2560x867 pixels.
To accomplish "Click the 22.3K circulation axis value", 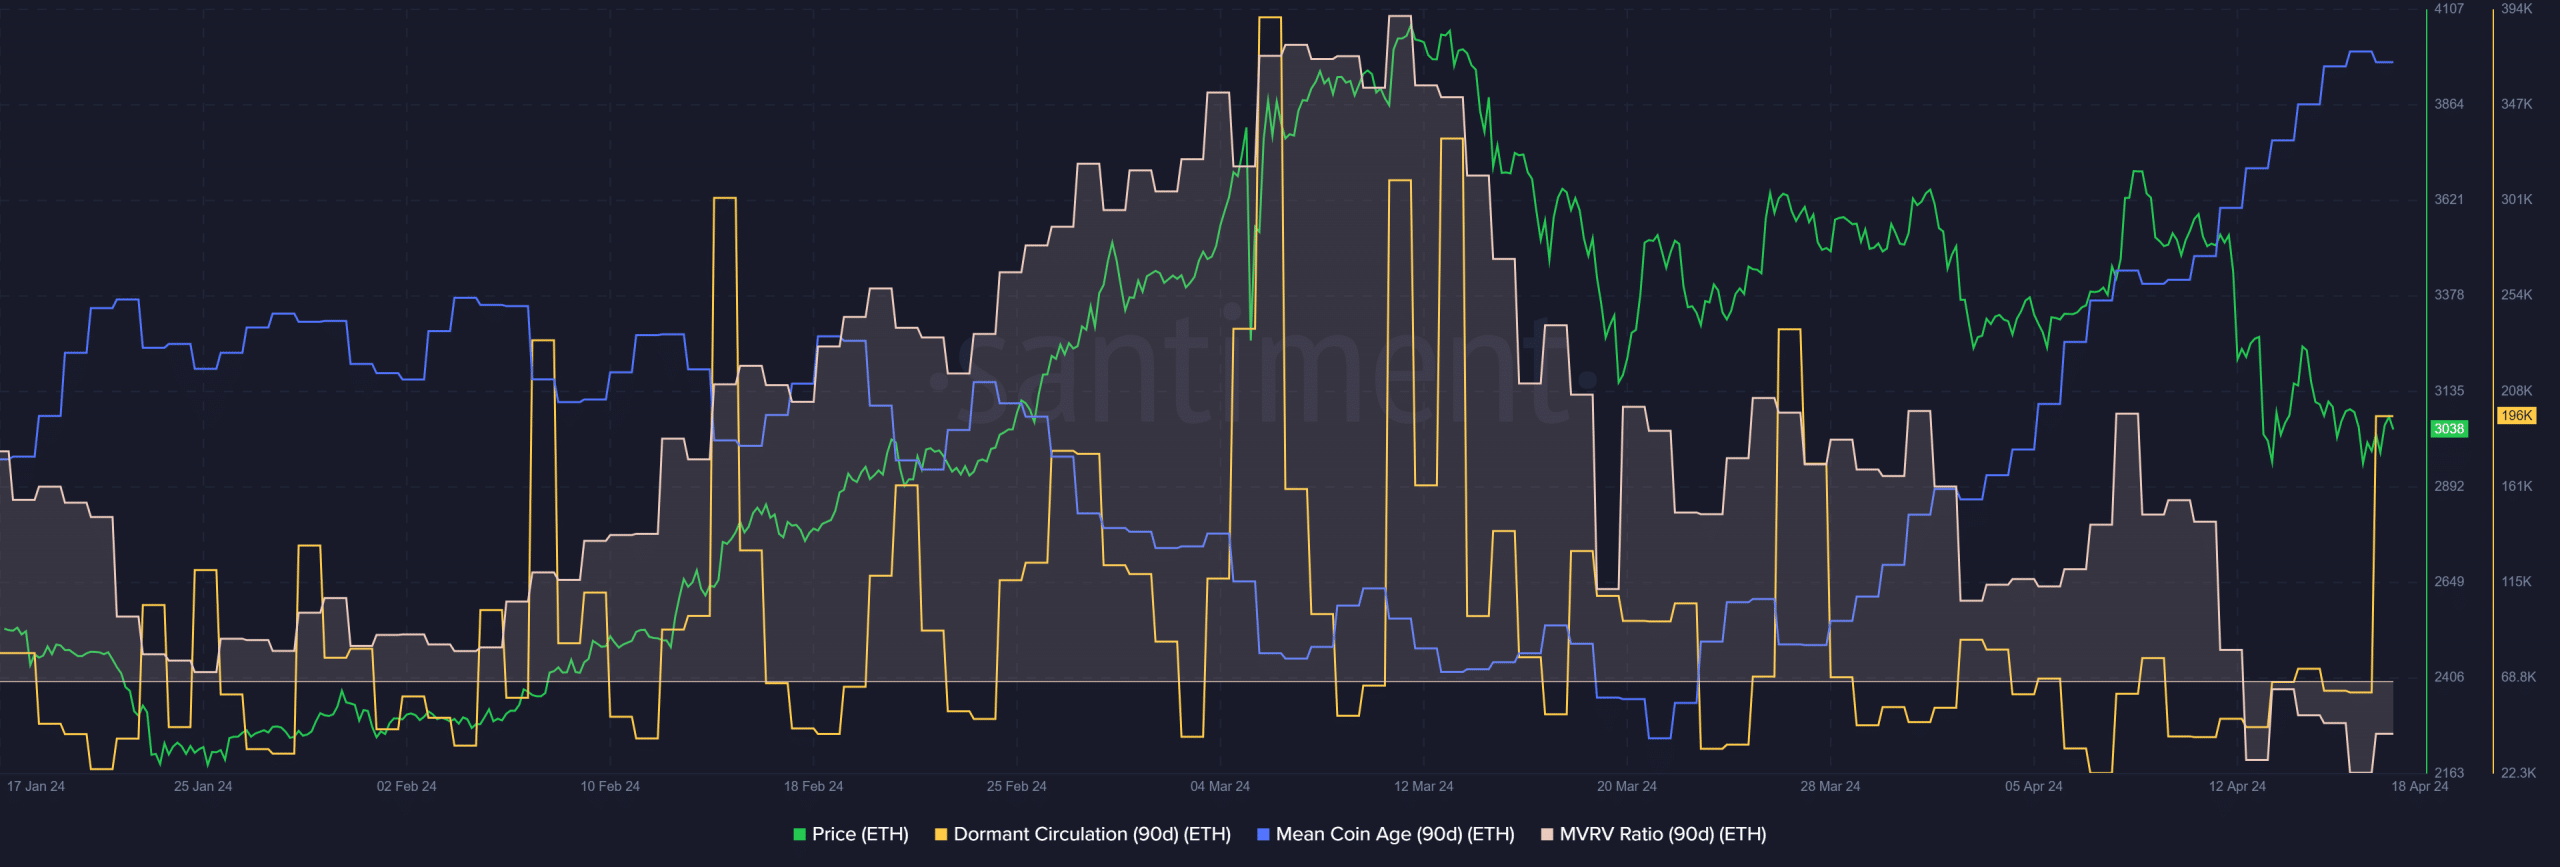I will [x=2519, y=773].
